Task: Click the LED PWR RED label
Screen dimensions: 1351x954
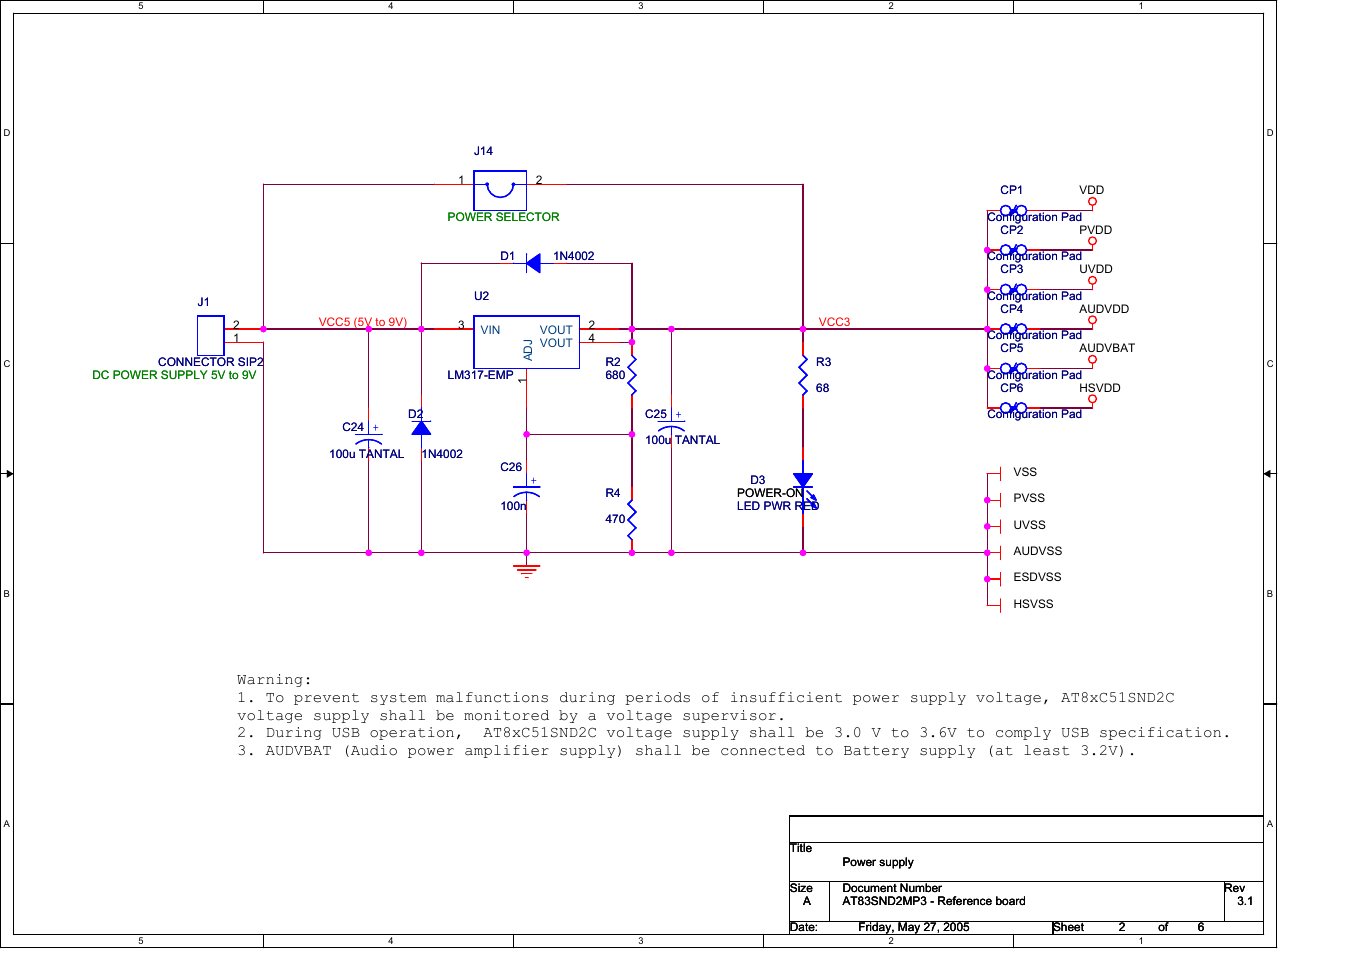Action: click(778, 506)
